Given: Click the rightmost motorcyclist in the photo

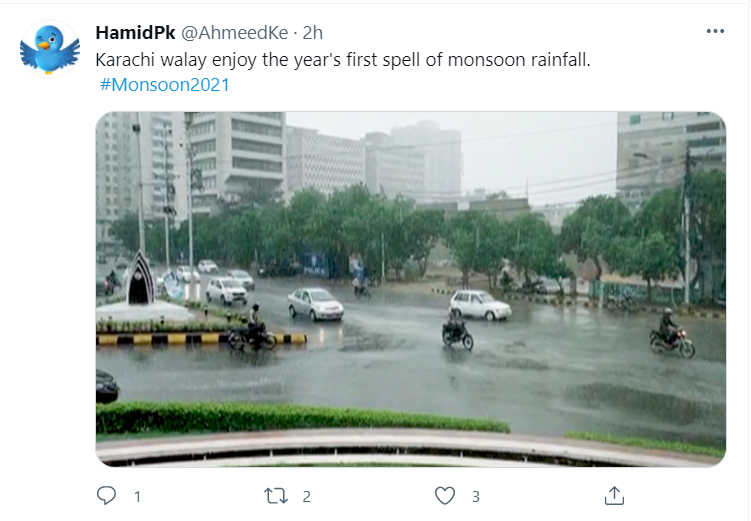Looking at the screenshot, I should click(671, 333).
